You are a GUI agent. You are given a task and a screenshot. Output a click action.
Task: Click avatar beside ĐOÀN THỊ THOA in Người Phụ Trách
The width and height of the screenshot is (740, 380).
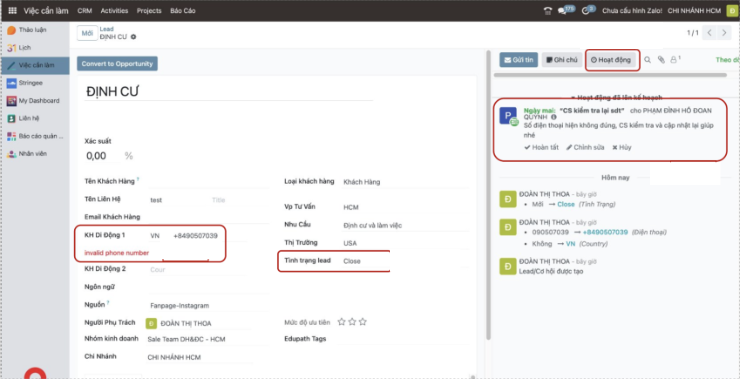click(151, 323)
